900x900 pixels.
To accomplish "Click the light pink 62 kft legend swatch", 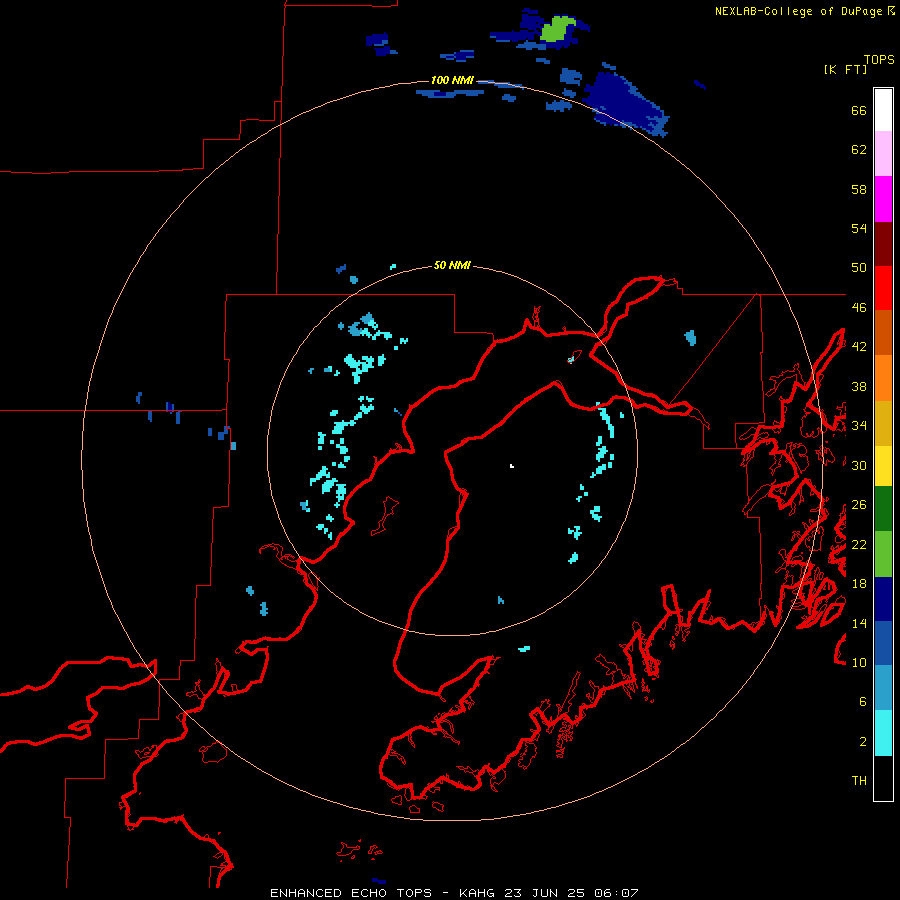I will pos(883,153).
